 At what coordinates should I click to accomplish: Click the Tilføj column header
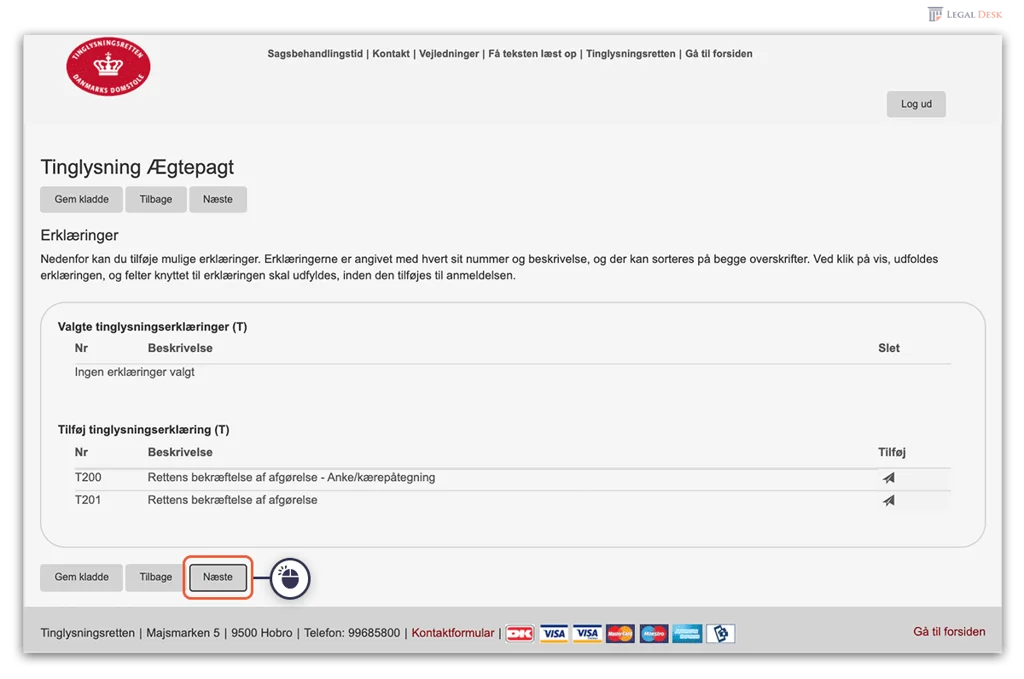tap(892, 452)
